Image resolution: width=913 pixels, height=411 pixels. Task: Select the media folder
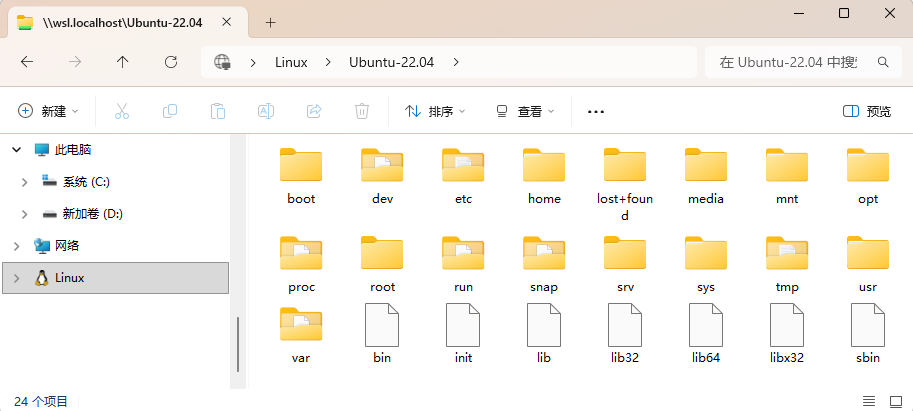(706, 176)
